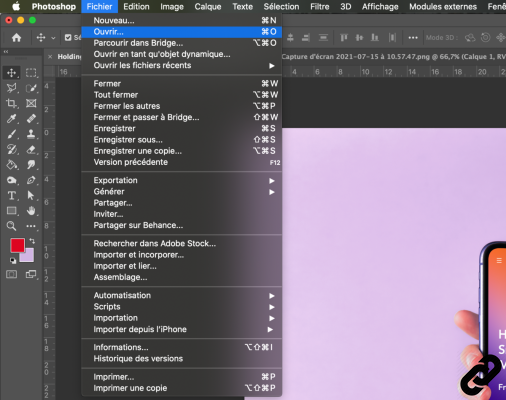
Task: Select the Brush tool
Action: coord(12,134)
